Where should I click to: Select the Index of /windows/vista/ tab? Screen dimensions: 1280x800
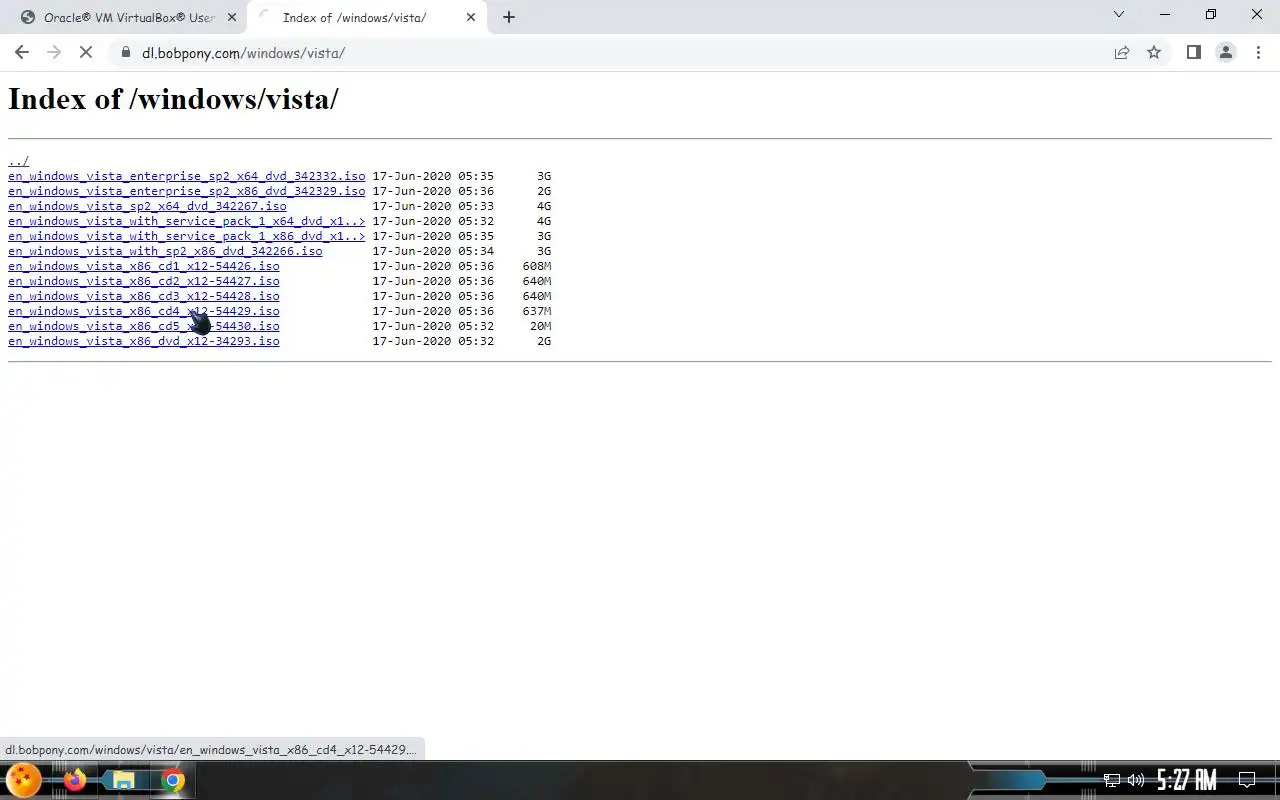point(367,17)
